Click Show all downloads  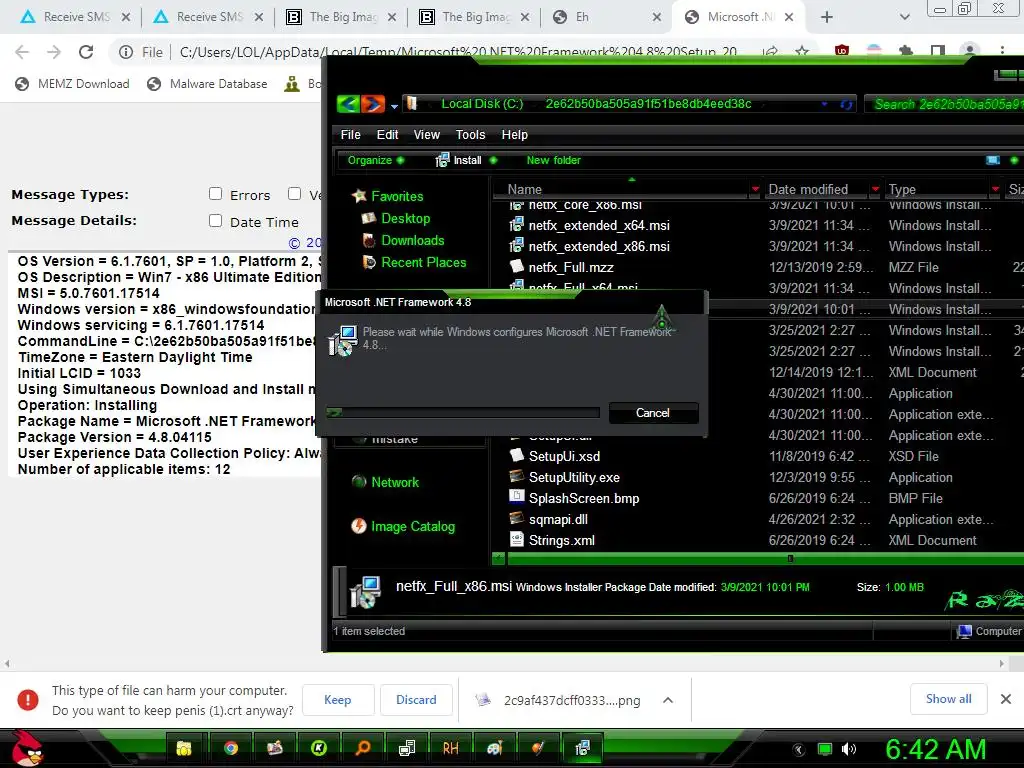[948, 699]
